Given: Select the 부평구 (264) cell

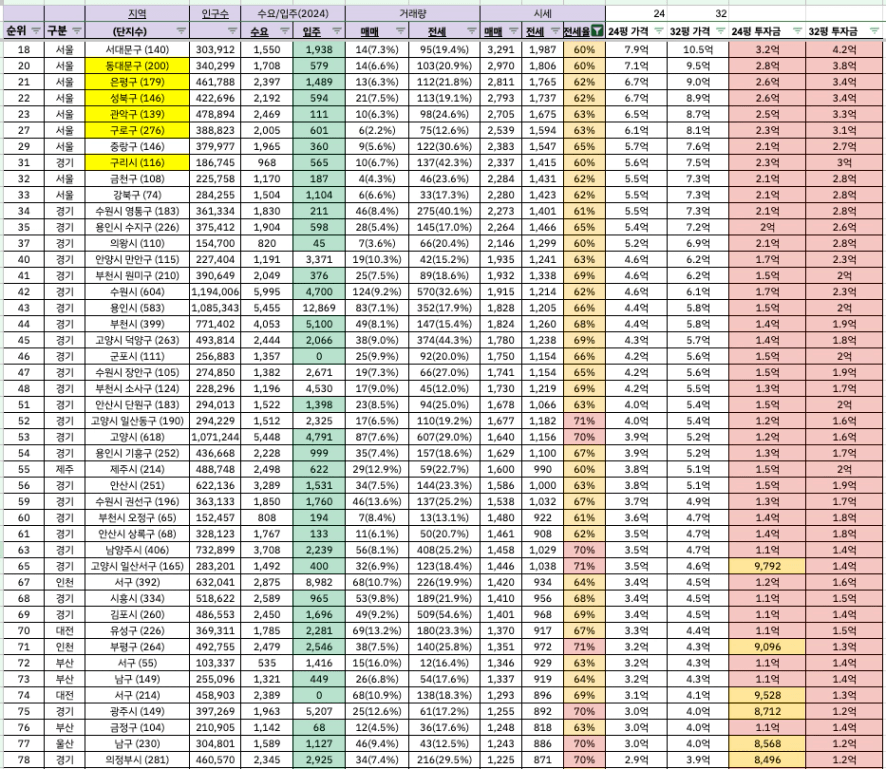Looking at the screenshot, I should pos(137,647).
